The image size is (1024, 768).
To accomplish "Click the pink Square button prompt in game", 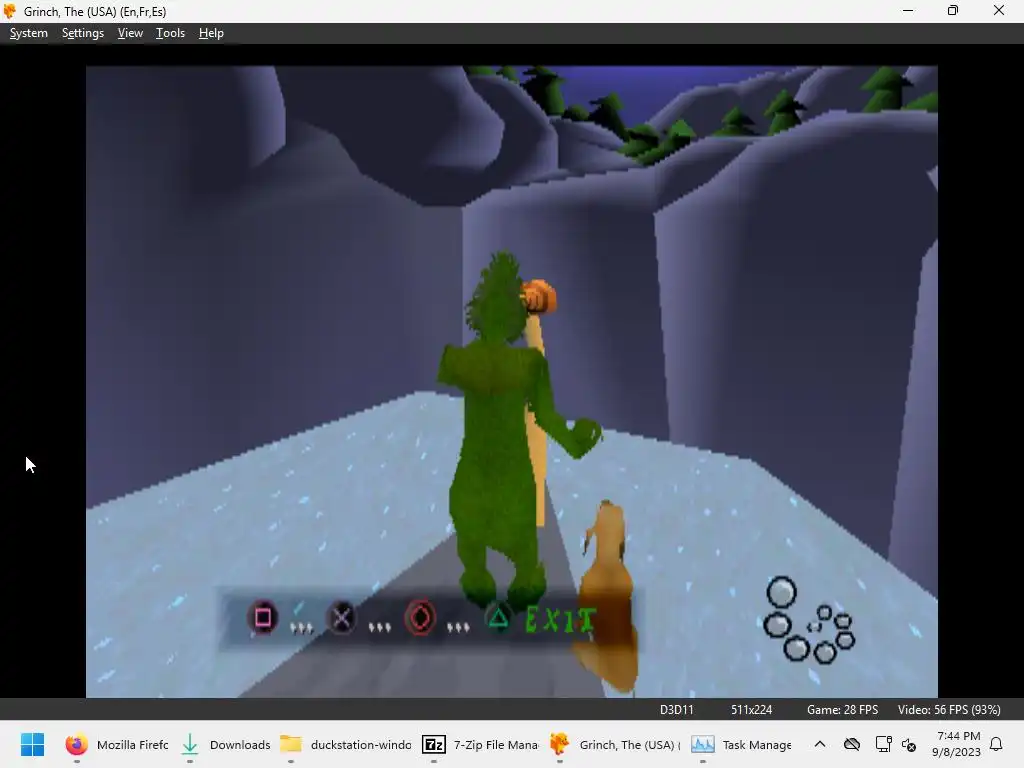I will pyautogui.click(x=263, y=617).
